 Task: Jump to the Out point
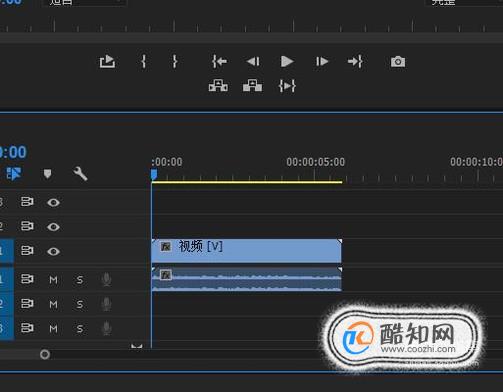click(355, 62)
